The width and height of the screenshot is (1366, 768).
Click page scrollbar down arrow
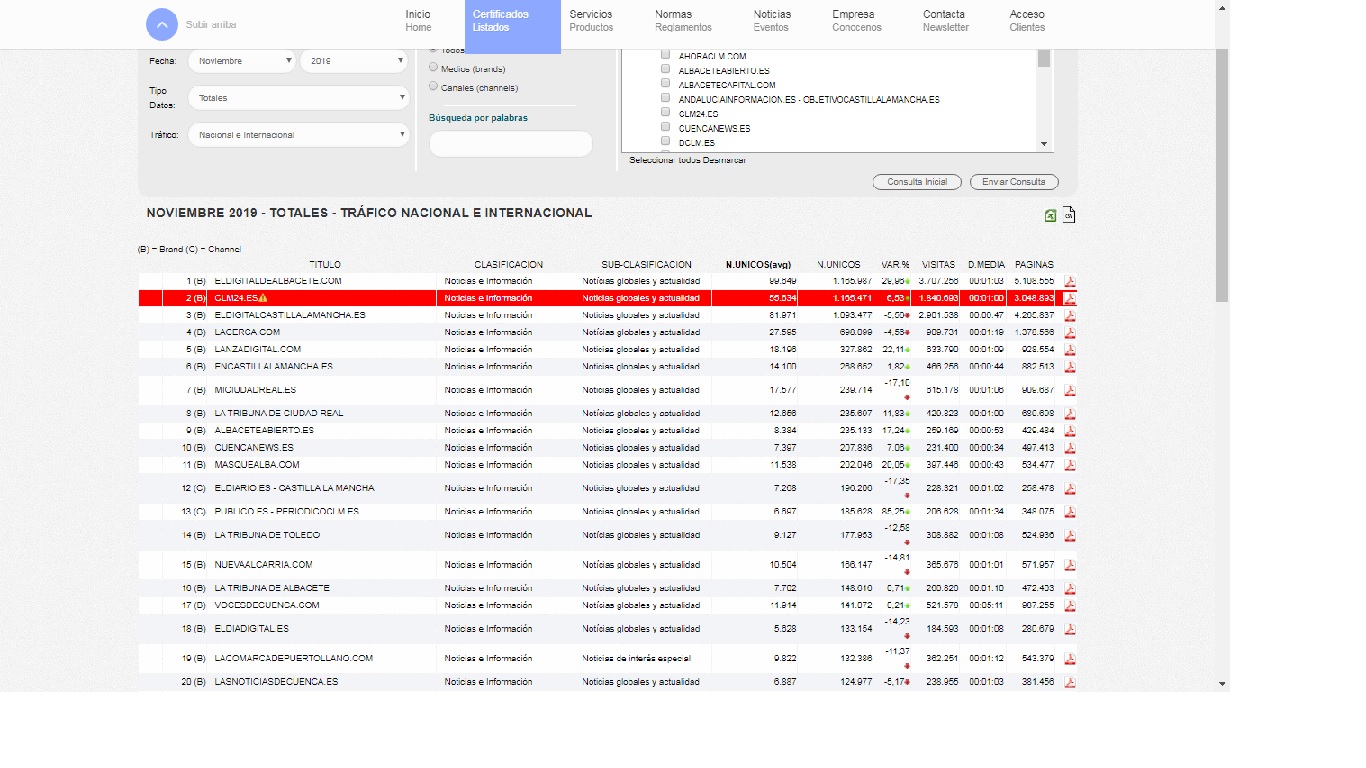click(1222, 684)
